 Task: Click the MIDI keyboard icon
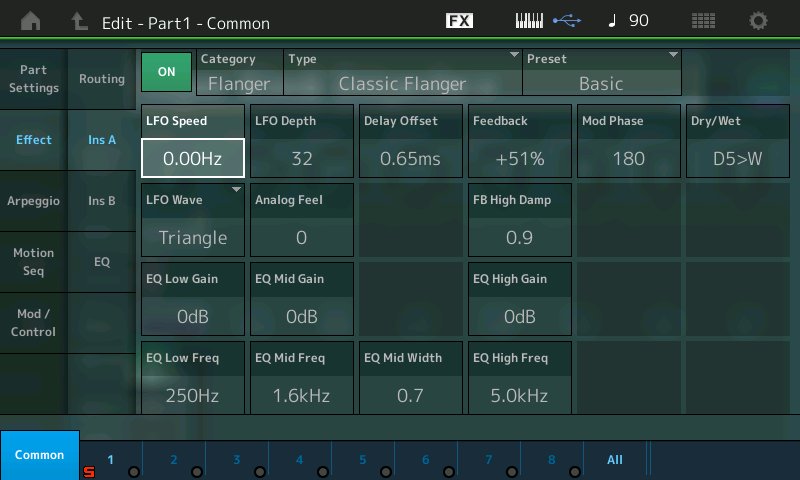(x=533, y=21)
